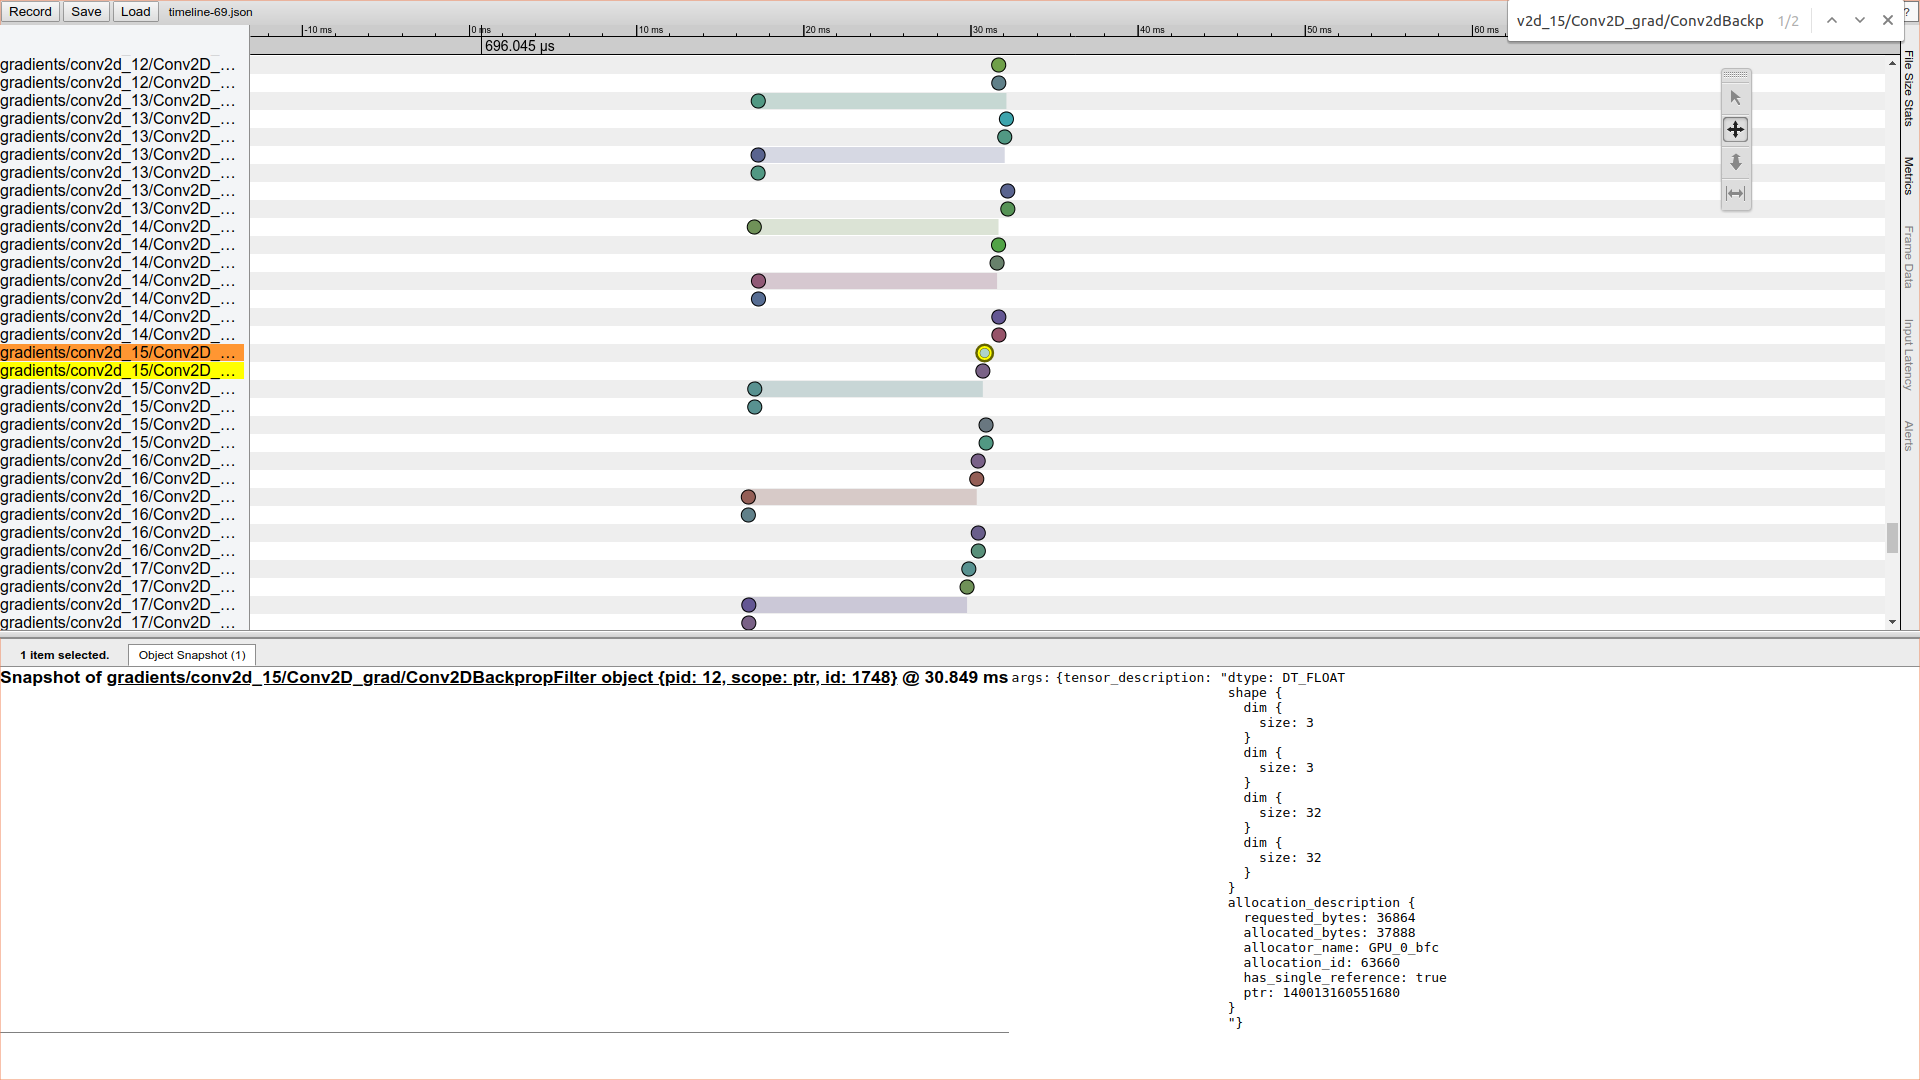This screenshot has width=1920, height=1080.
Task: Go to next find result
Action: [1859, 21]
